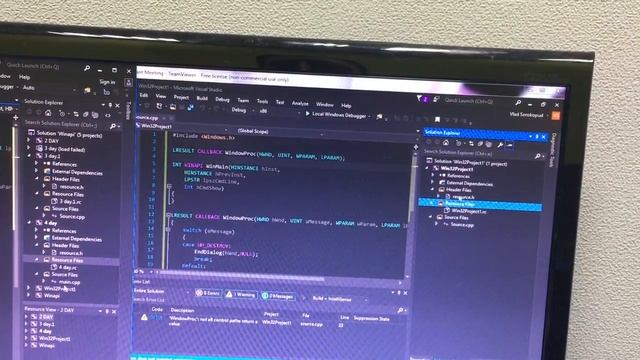Expand Win32Project1 project in left Solution Explorer

29,288
